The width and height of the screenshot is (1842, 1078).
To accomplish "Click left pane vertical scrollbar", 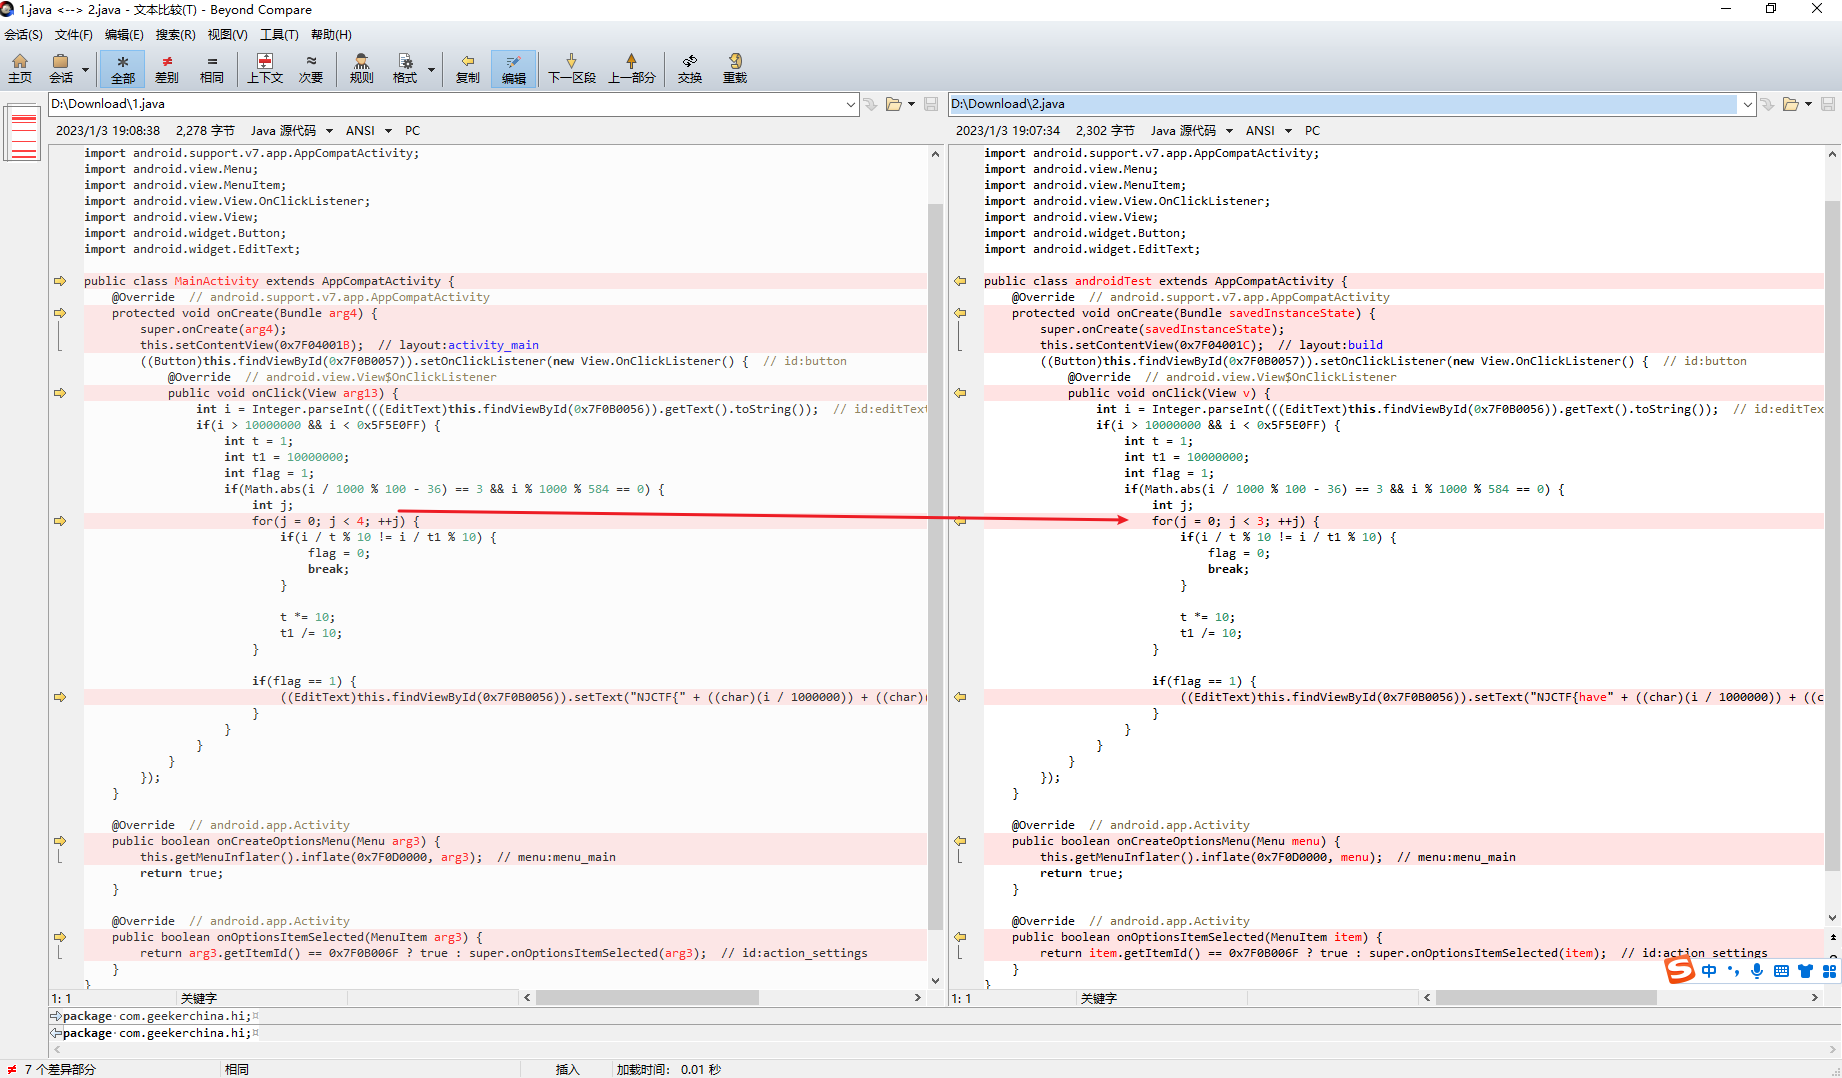I will (935, 566).
